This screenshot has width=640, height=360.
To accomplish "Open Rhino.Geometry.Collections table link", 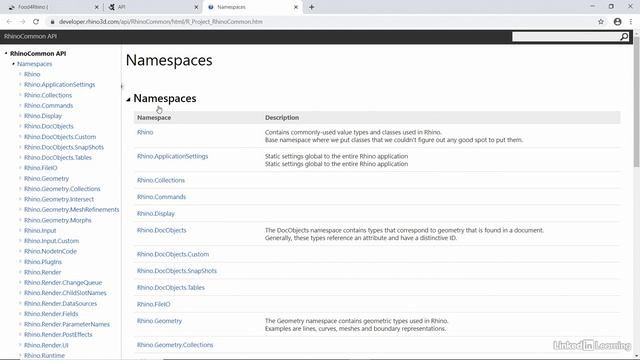I will 175,345.
